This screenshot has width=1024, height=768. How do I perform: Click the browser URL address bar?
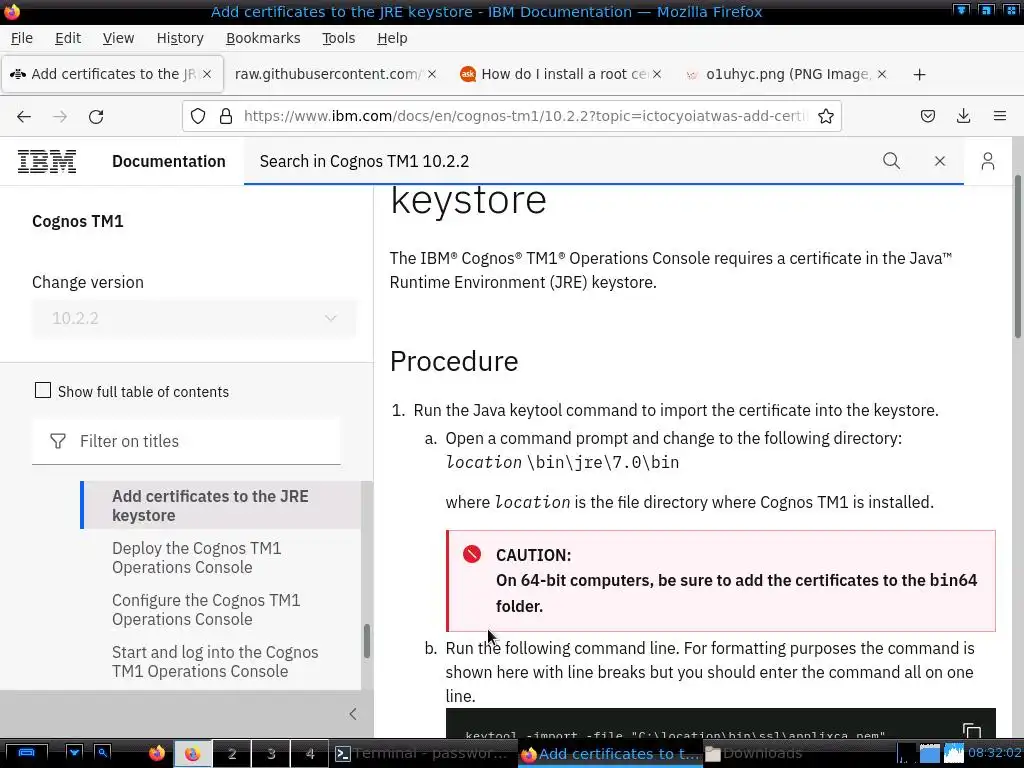524,116
